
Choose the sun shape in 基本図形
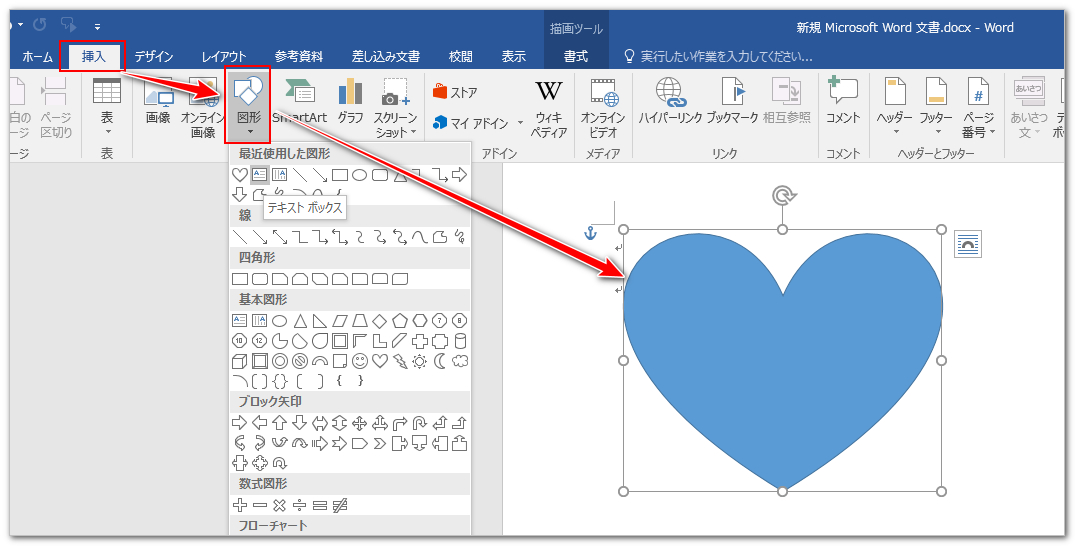click(x=420, y=361)
